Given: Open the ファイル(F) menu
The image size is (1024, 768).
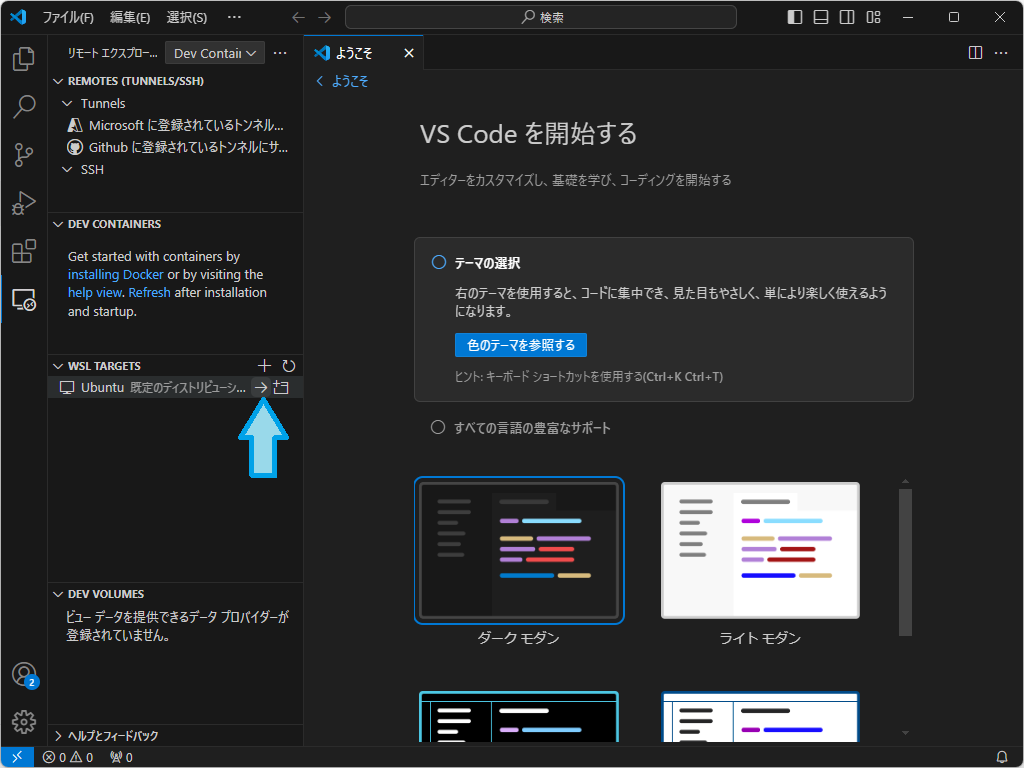Looking at the screenshot, I should (68, 18).
